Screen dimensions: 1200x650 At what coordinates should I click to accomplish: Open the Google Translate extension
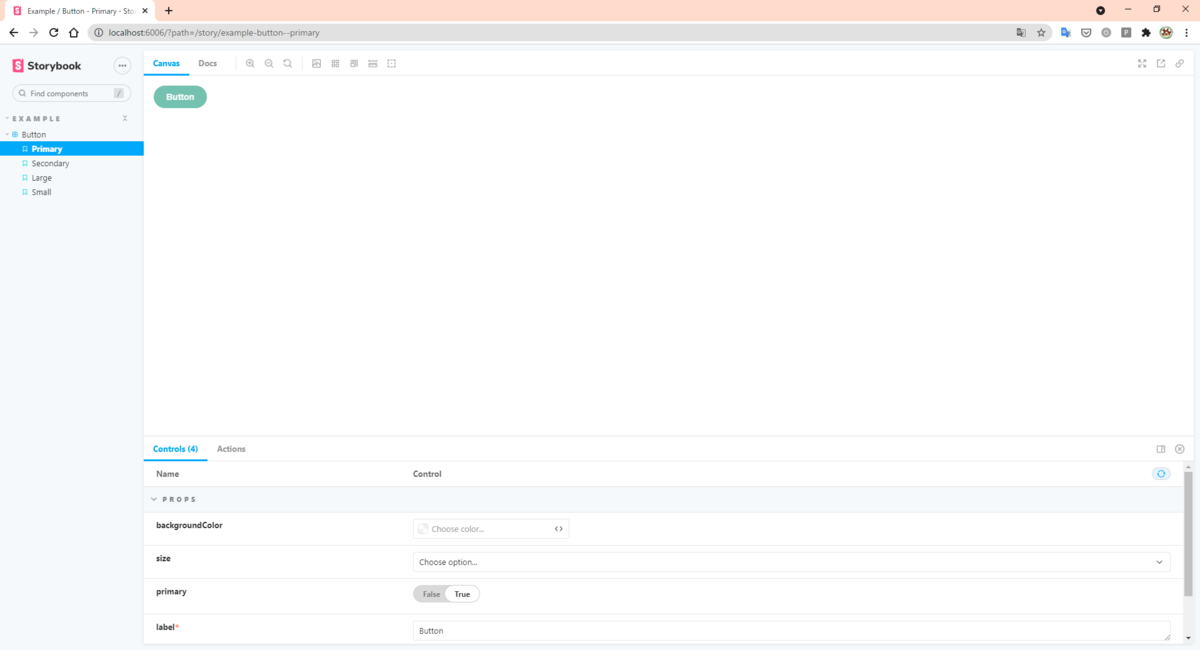point(1066,32)
